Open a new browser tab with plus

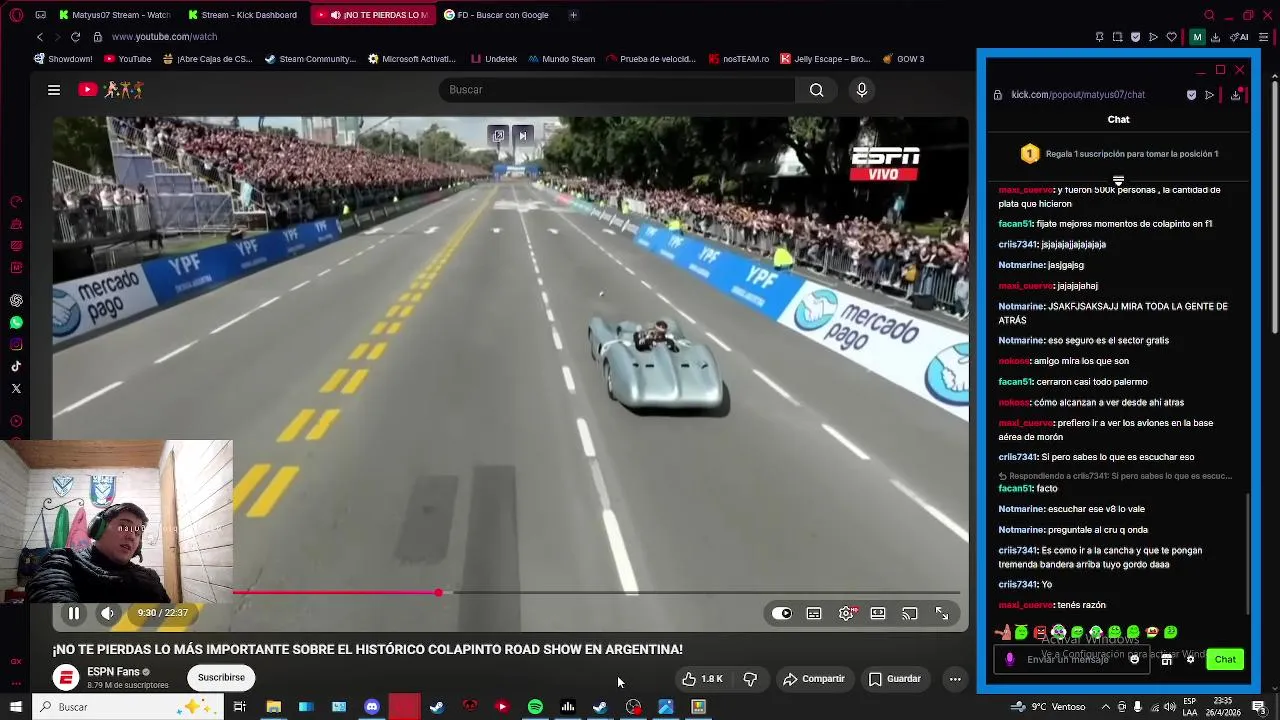click(x=573, y=15)
